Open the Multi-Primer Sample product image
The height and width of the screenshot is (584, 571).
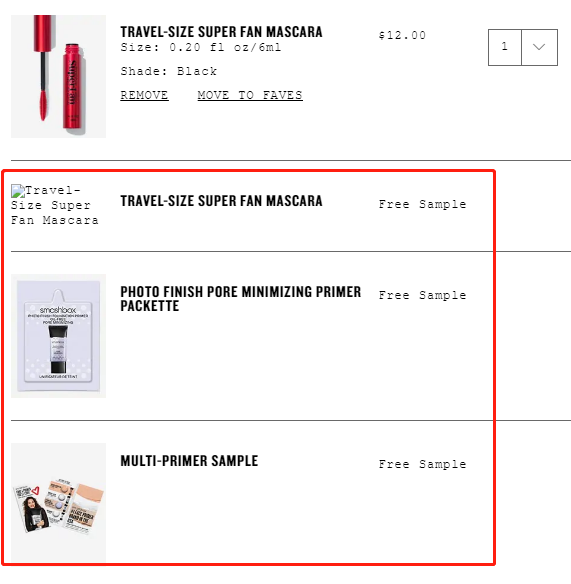58,502
